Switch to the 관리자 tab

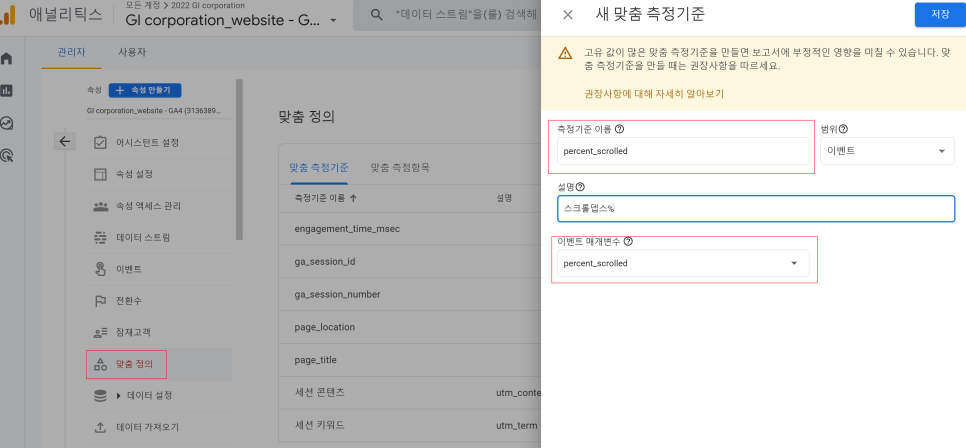point(71,52)
